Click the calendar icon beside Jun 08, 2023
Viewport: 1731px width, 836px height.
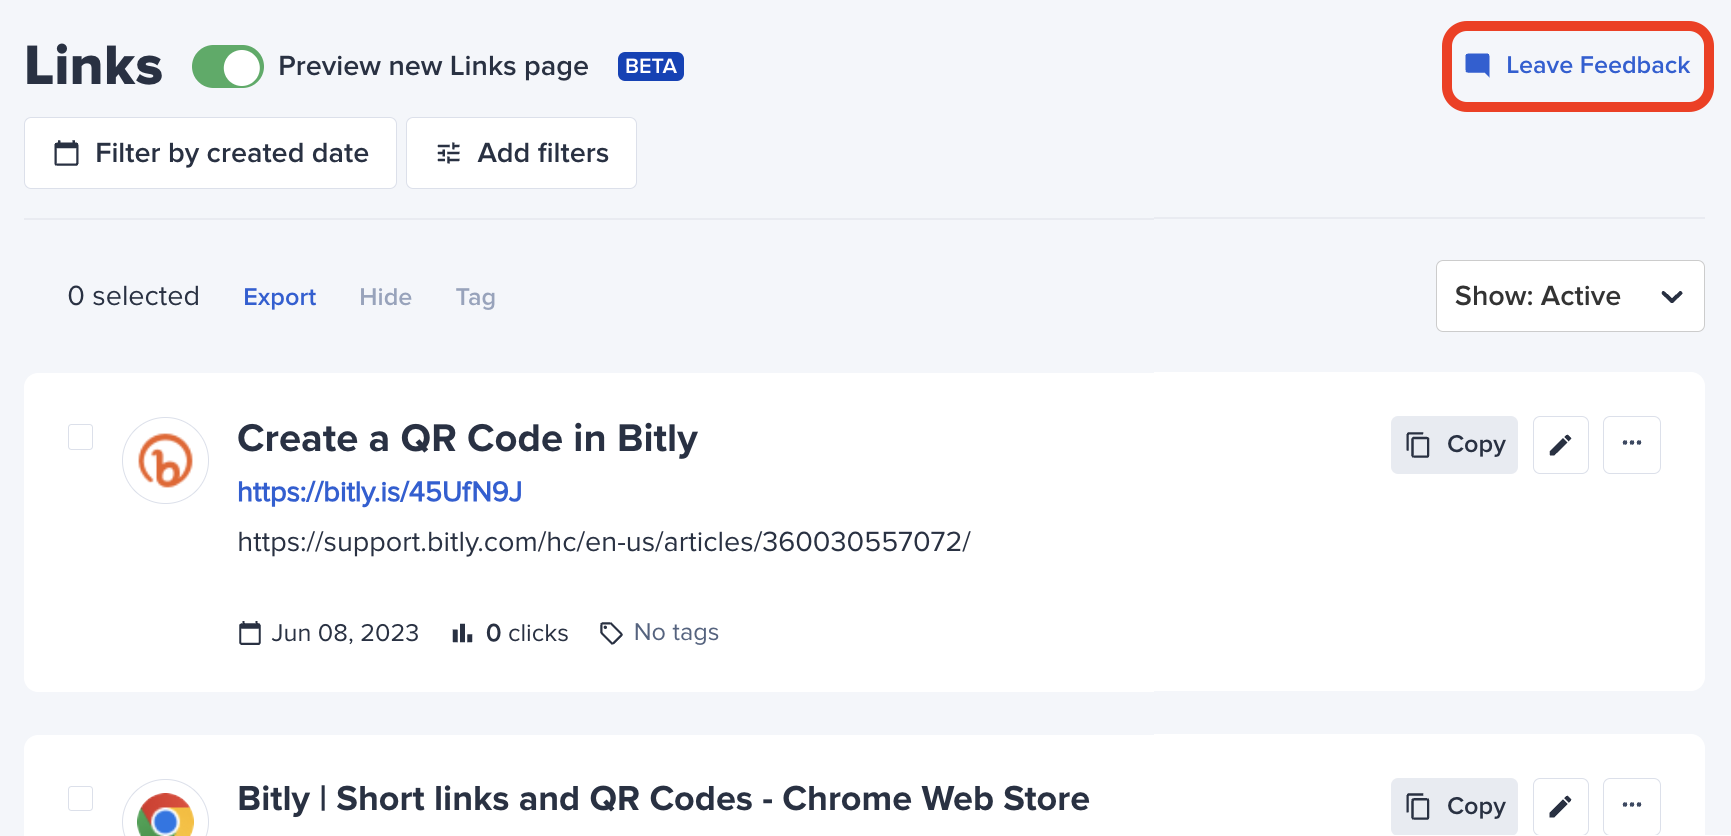pos(250,633)
